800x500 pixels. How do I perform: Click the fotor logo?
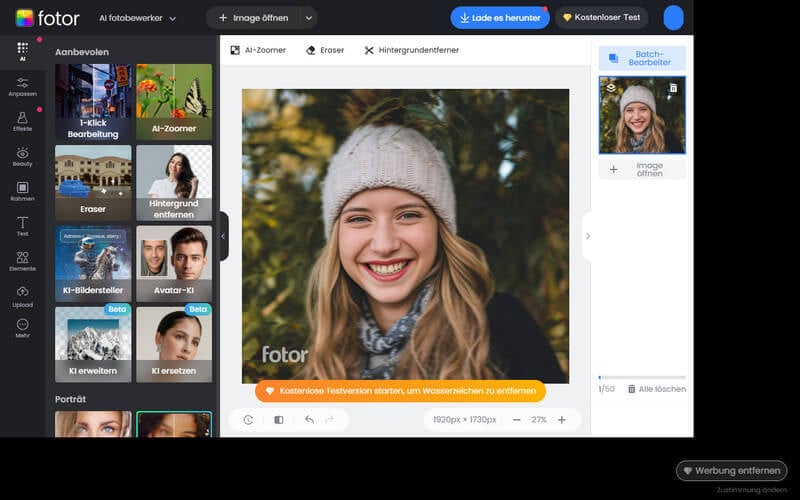pos(47,18)
